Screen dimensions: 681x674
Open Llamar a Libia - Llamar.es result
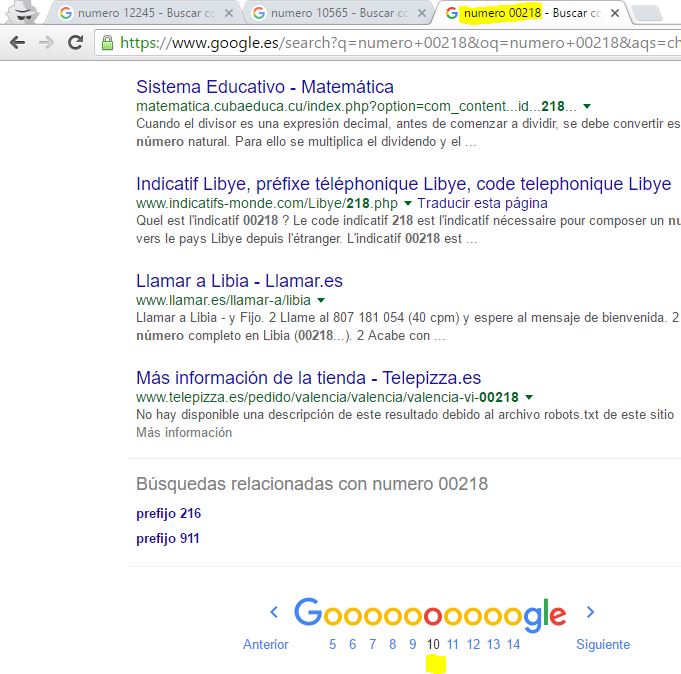(x=239, y=281)
